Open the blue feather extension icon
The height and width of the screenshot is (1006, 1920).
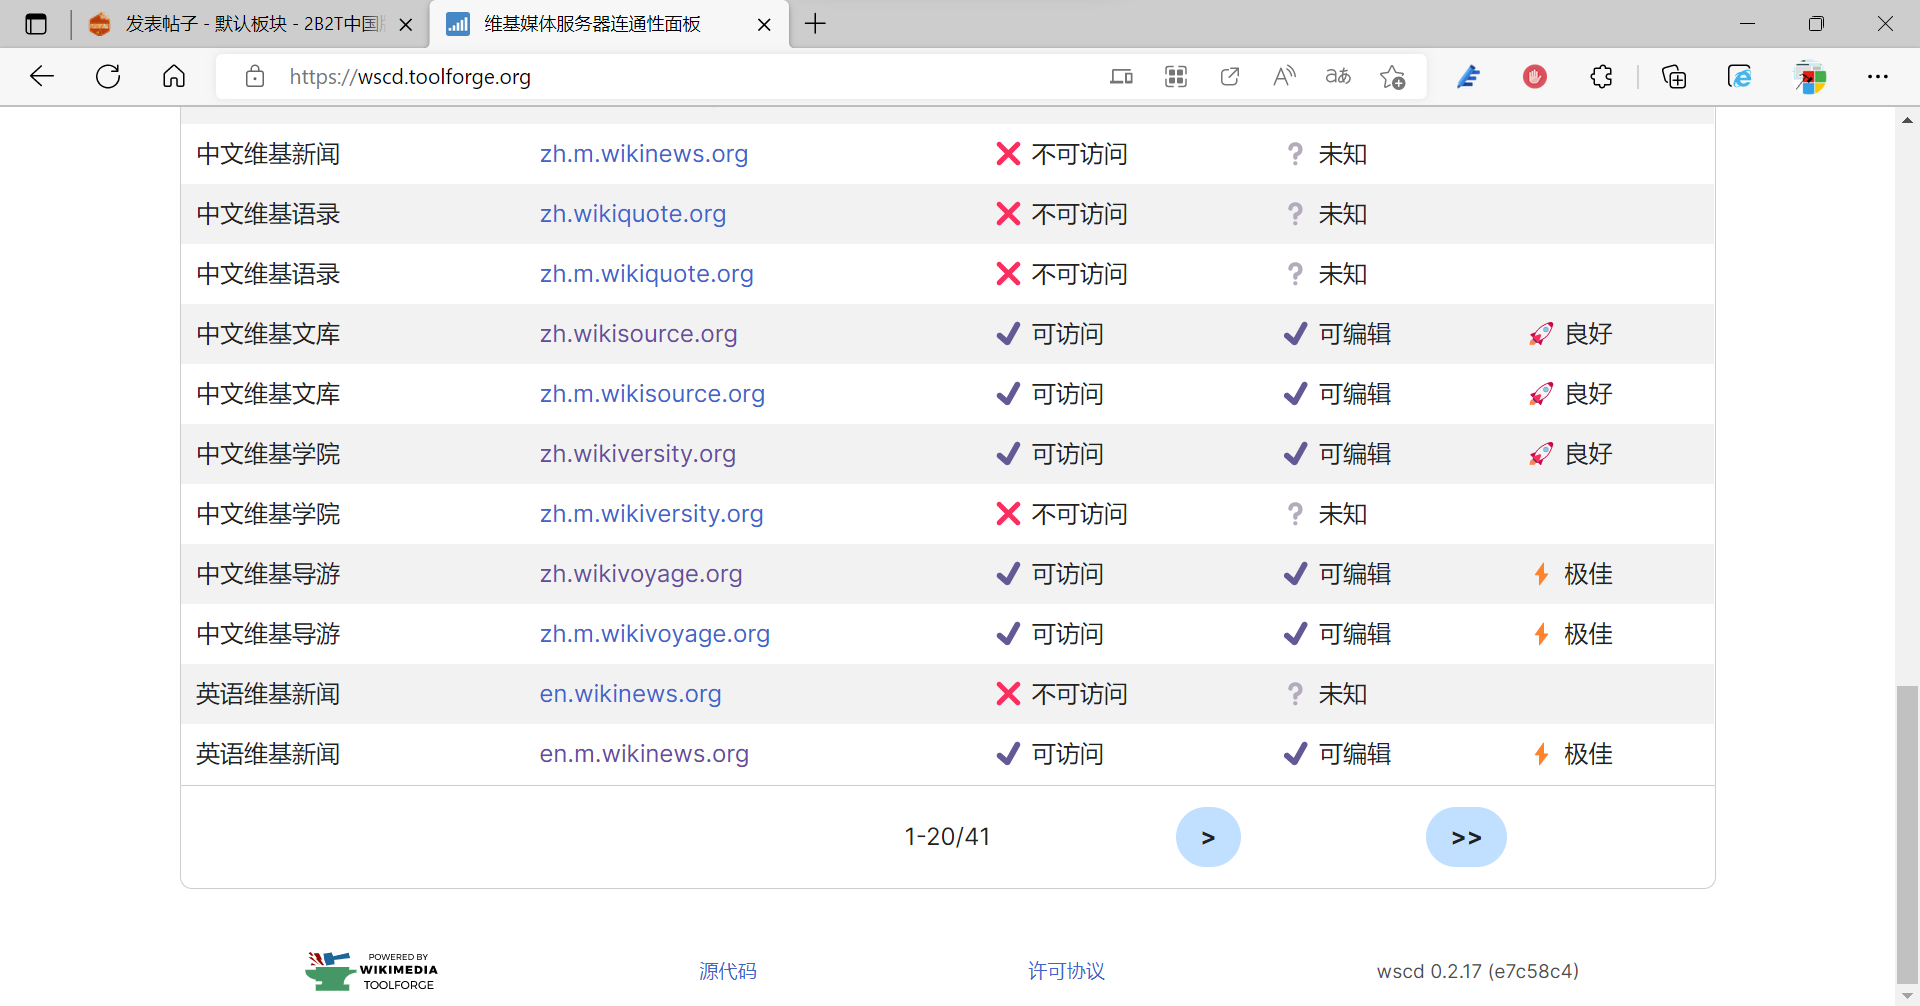pyautogui.click(x=1468, y=76)
